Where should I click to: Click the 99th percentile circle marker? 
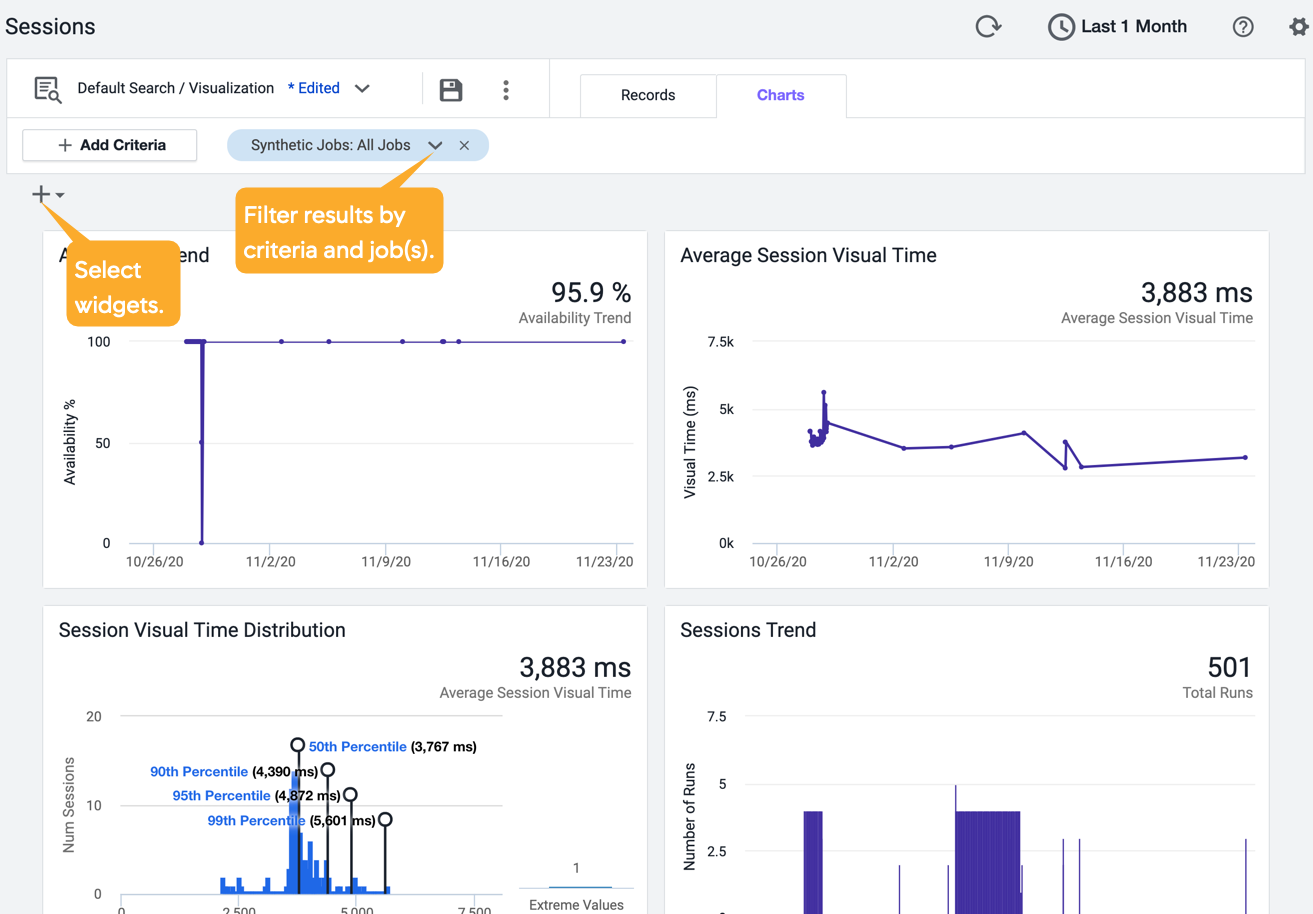coord(385,819)
